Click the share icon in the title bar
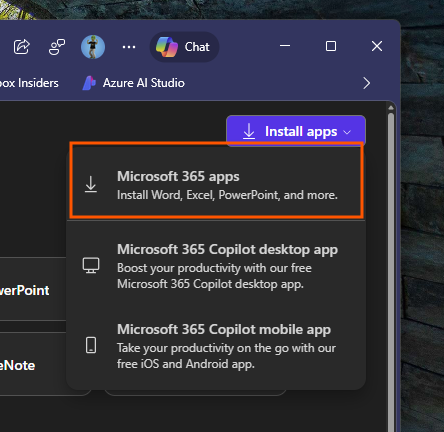This screenshot has height=432, width=444. click(x=22, y=47)
